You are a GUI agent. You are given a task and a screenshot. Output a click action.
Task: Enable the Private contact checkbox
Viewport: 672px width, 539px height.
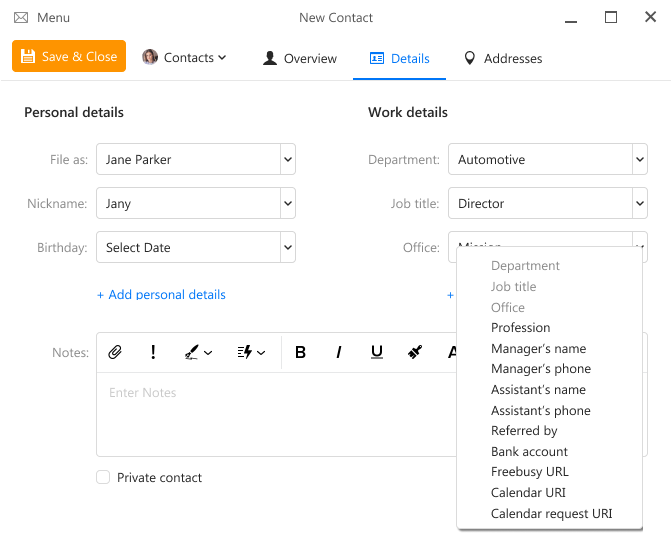[103, 477]
